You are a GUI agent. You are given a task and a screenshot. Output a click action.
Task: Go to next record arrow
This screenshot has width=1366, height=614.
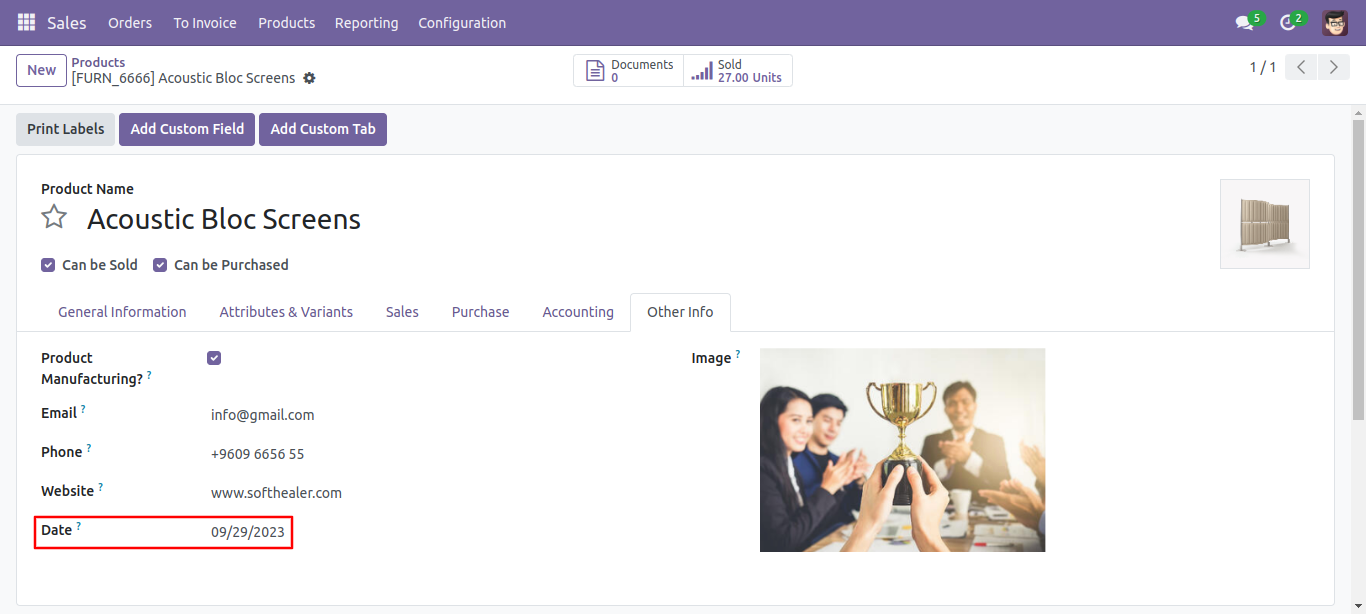1333,67
